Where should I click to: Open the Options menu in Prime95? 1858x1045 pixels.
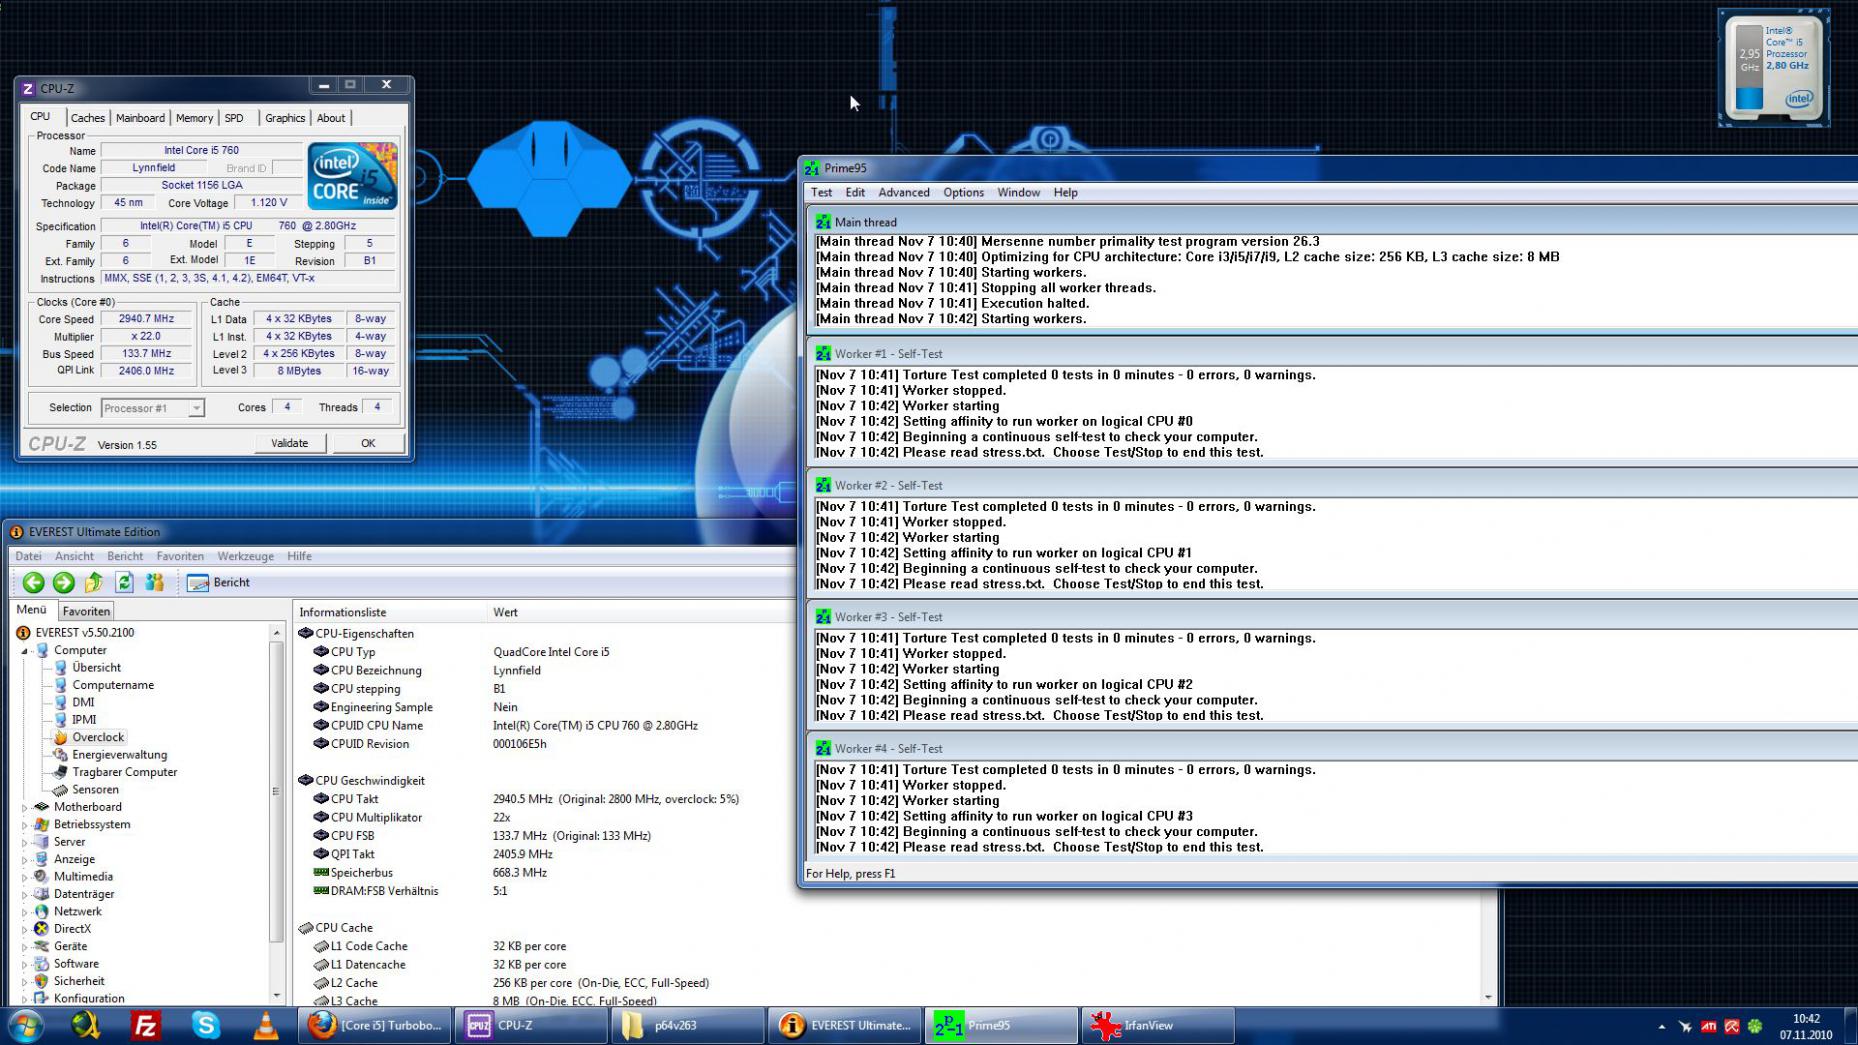click(x=963, y=193)
